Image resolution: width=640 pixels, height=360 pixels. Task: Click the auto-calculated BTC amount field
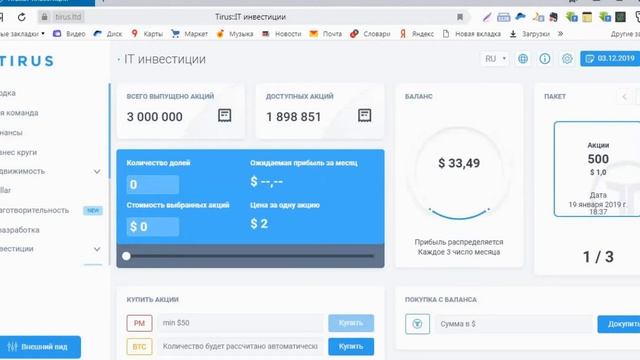click(x=240, y=347)
